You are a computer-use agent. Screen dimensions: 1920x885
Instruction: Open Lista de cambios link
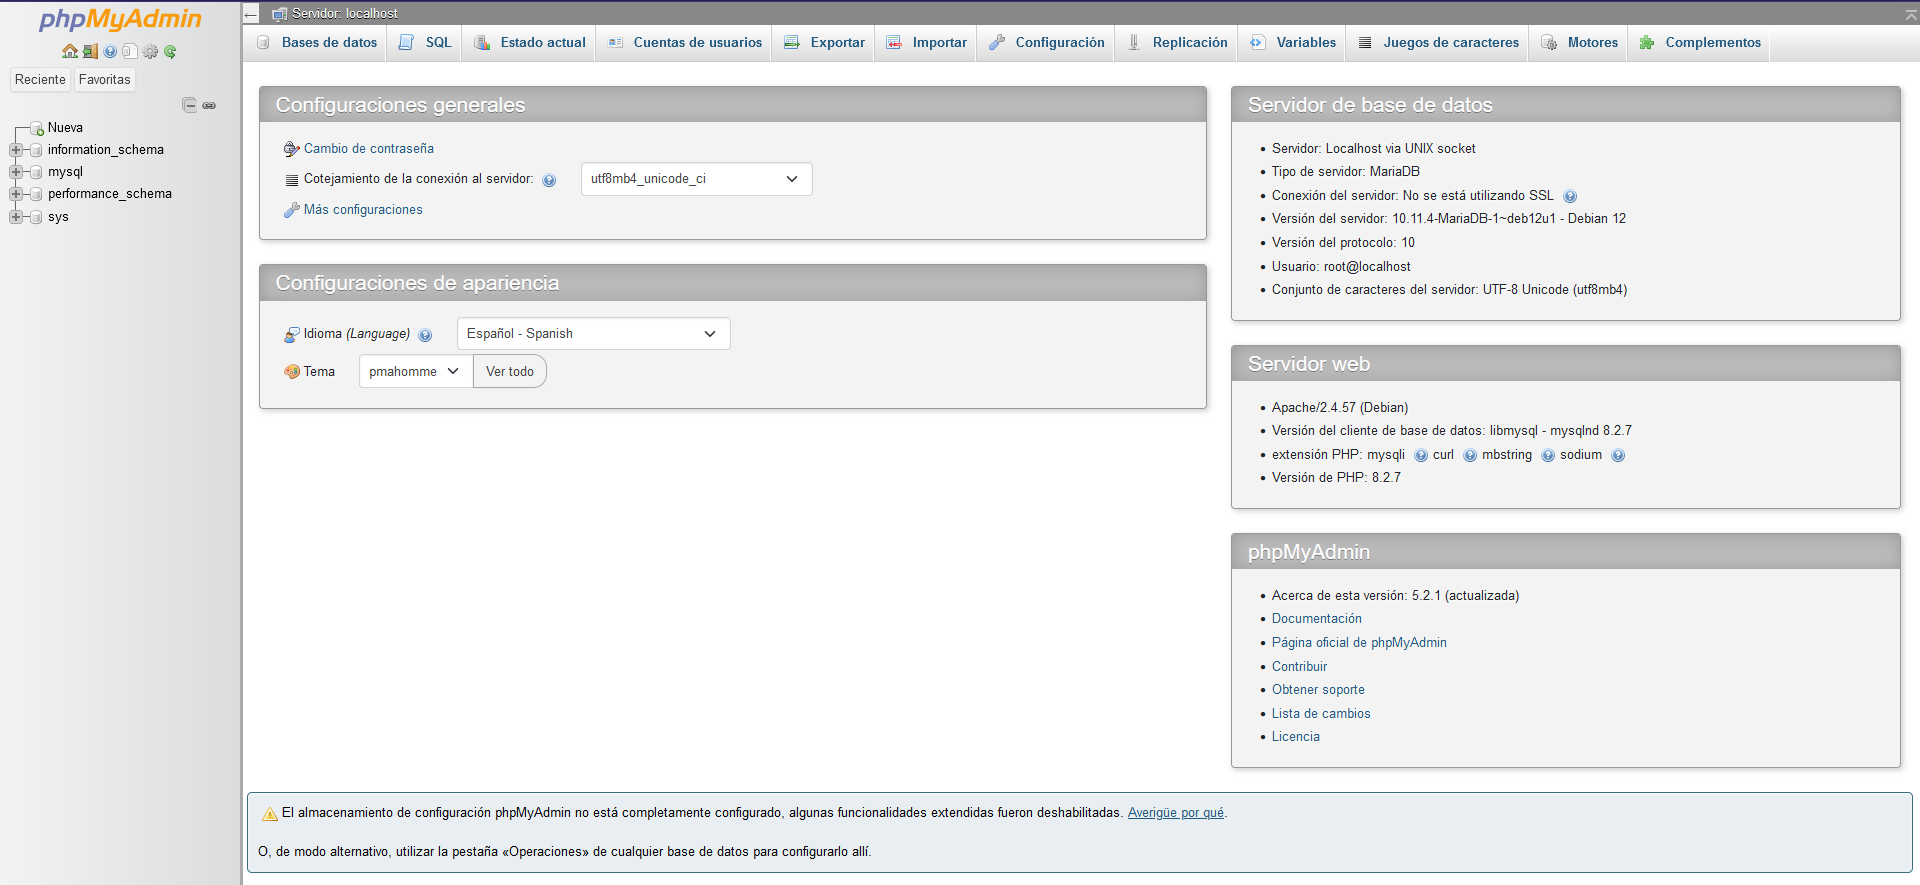tap(1321, 714)
